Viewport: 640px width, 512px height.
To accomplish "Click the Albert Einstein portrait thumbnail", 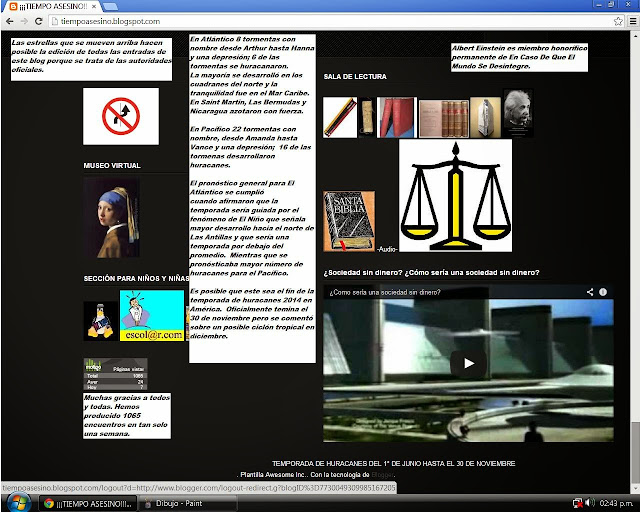I will 518,113.
